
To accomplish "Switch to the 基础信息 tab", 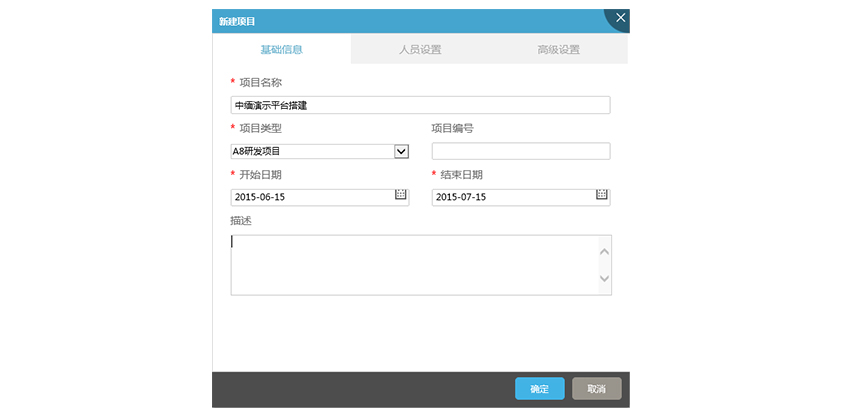I will coord(281,49).
